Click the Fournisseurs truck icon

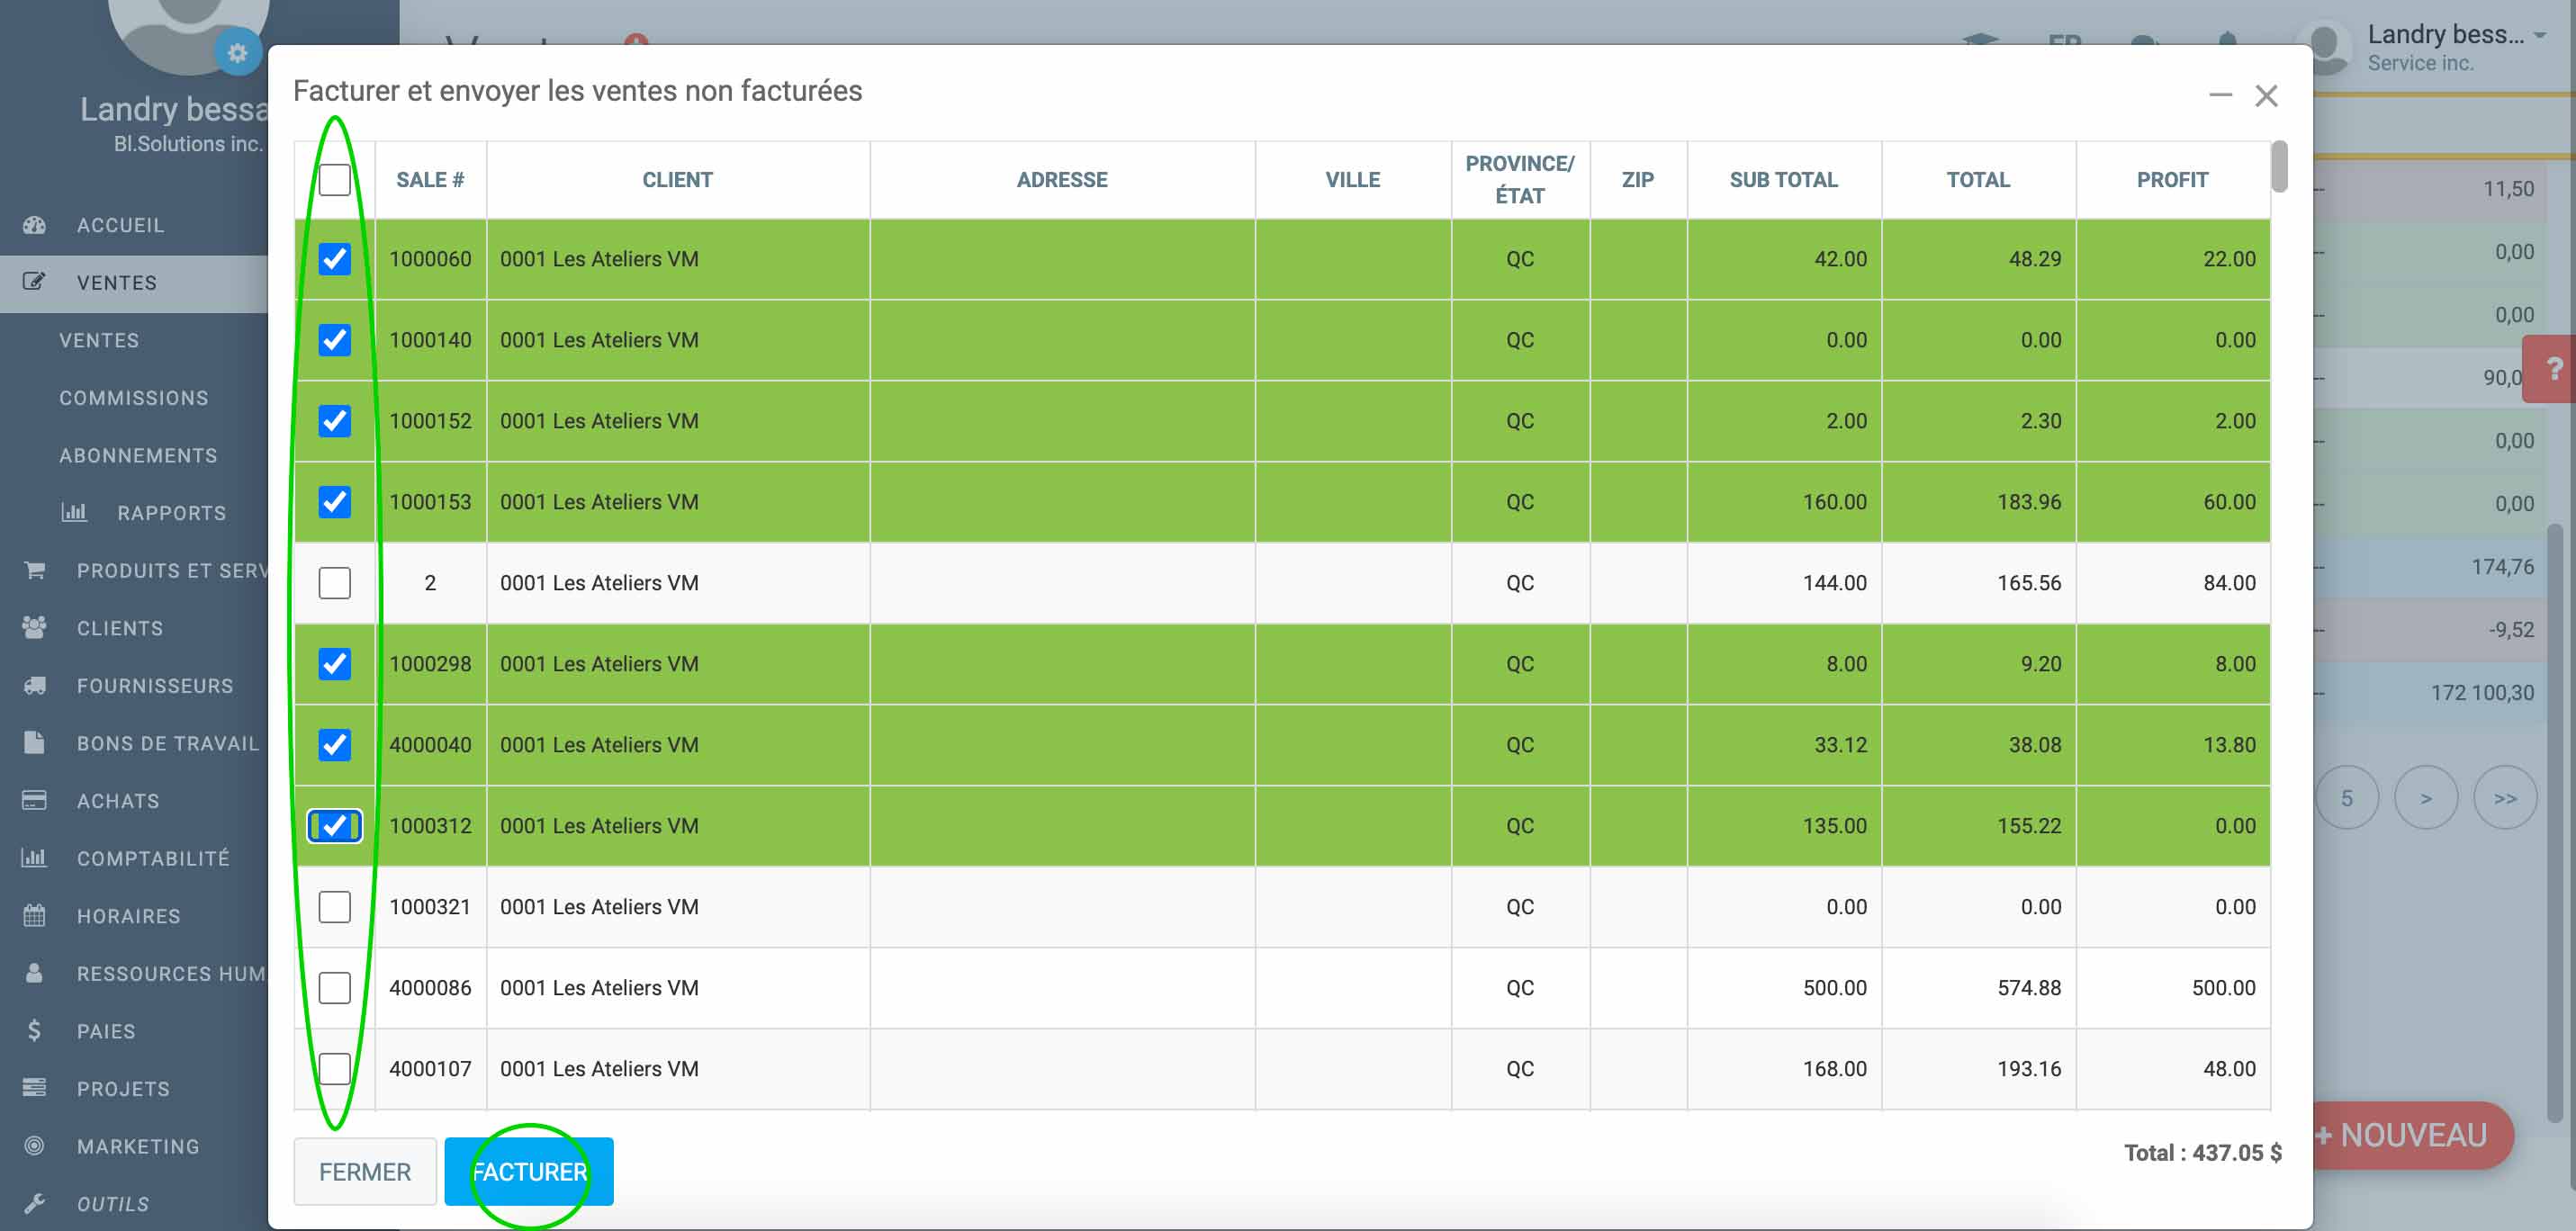tap(34, 686)
